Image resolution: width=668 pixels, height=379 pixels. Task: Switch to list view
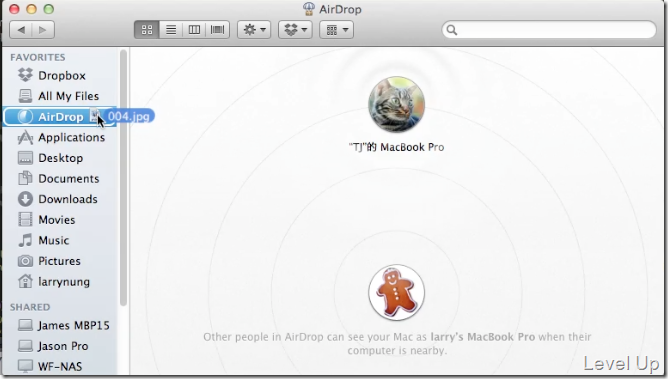click(171, 30)
